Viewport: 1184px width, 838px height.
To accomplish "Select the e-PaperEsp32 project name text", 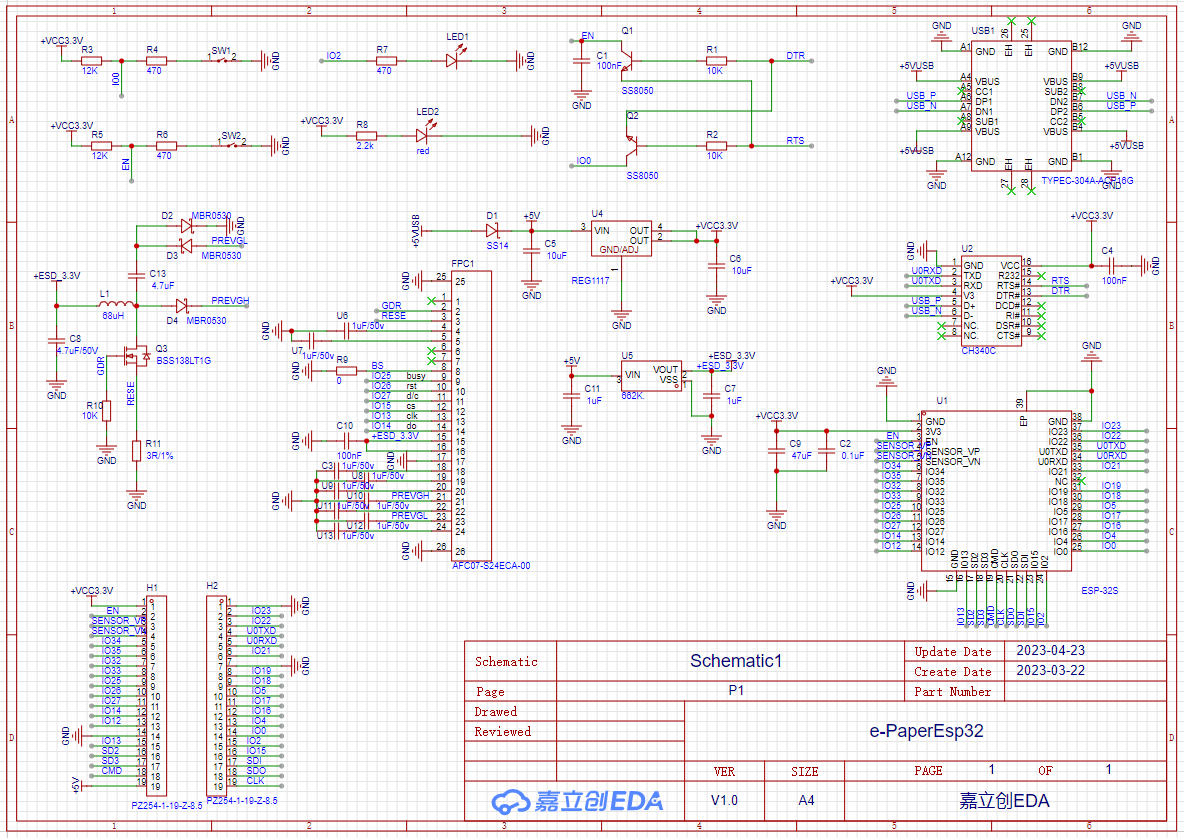I will pos(925,731).
